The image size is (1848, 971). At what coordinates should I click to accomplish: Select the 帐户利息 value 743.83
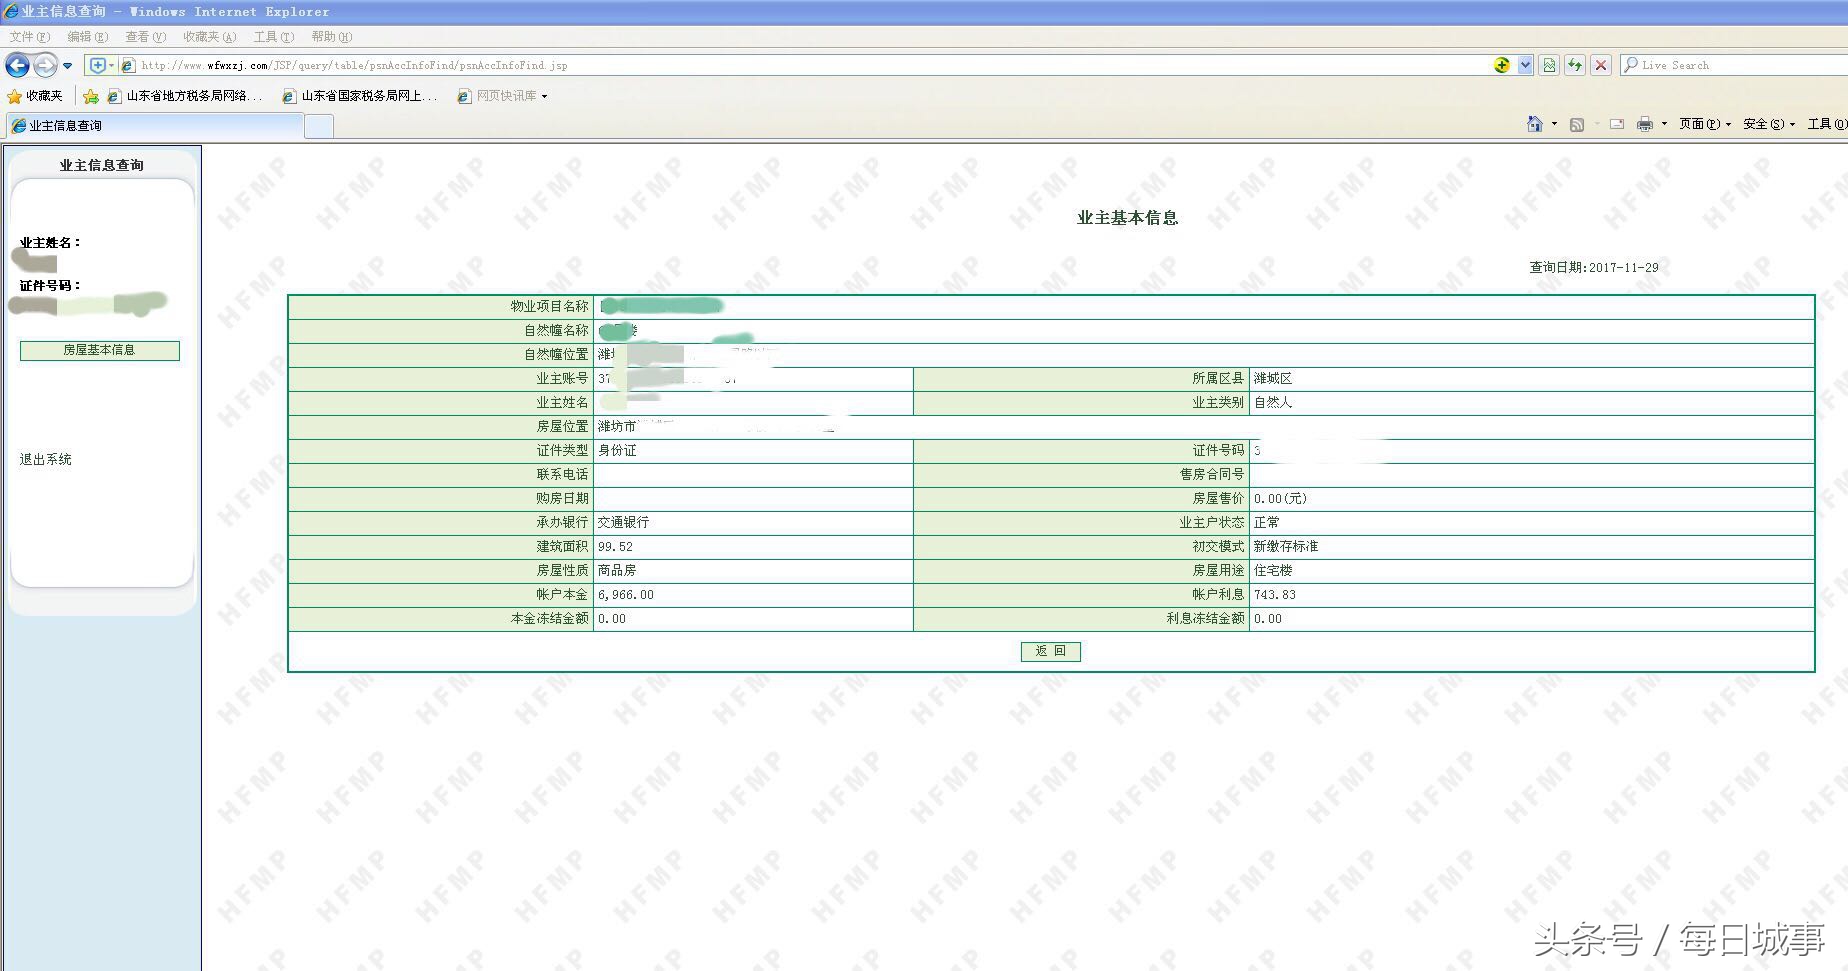coord(1275,594)
